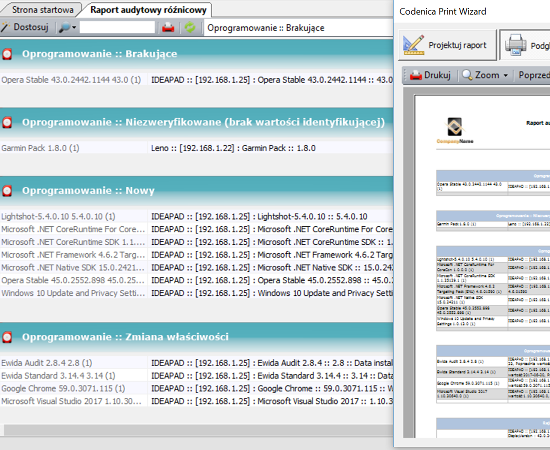The image size is (550, 450).
Task: Click the red icon beside Zmiana właściwości header
Action: point(7,337)
